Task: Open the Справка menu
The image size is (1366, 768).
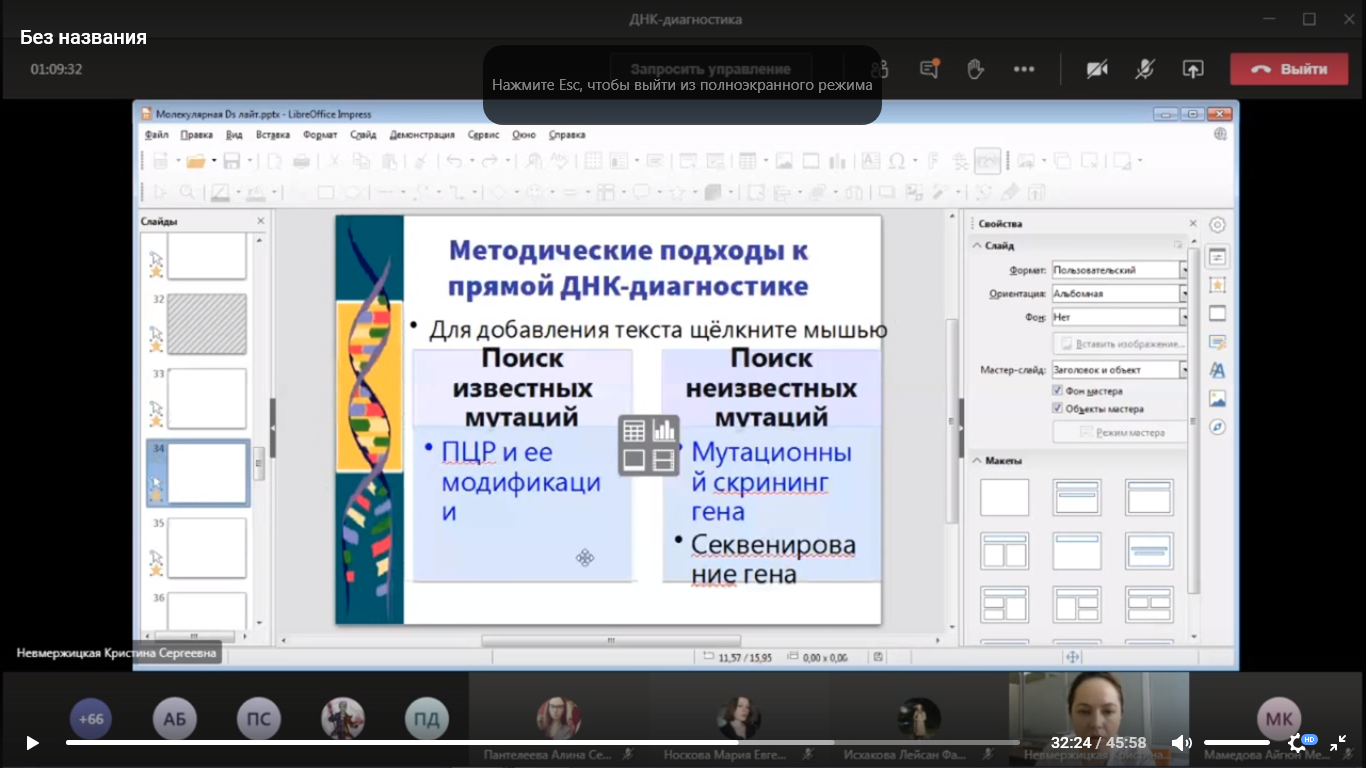Action: click(x=567, y=134)
